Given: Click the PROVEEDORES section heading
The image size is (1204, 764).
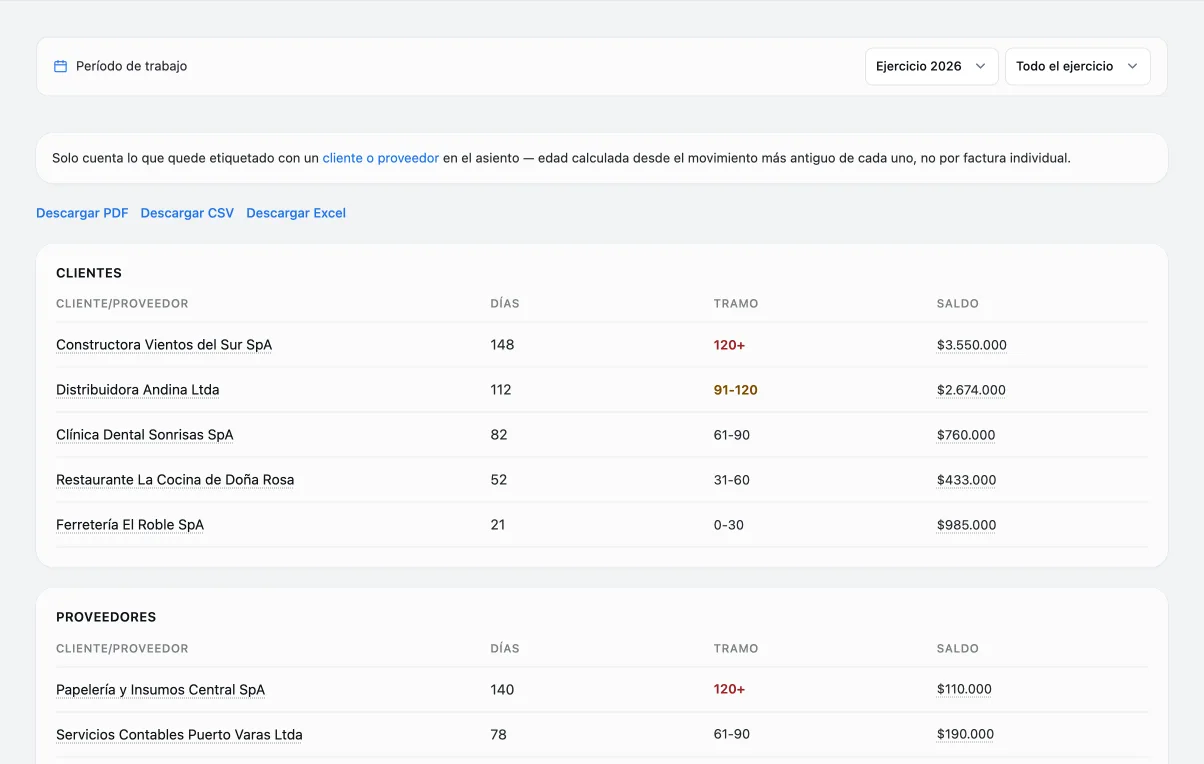Looking at the screenshot, I should coord(106,617).
